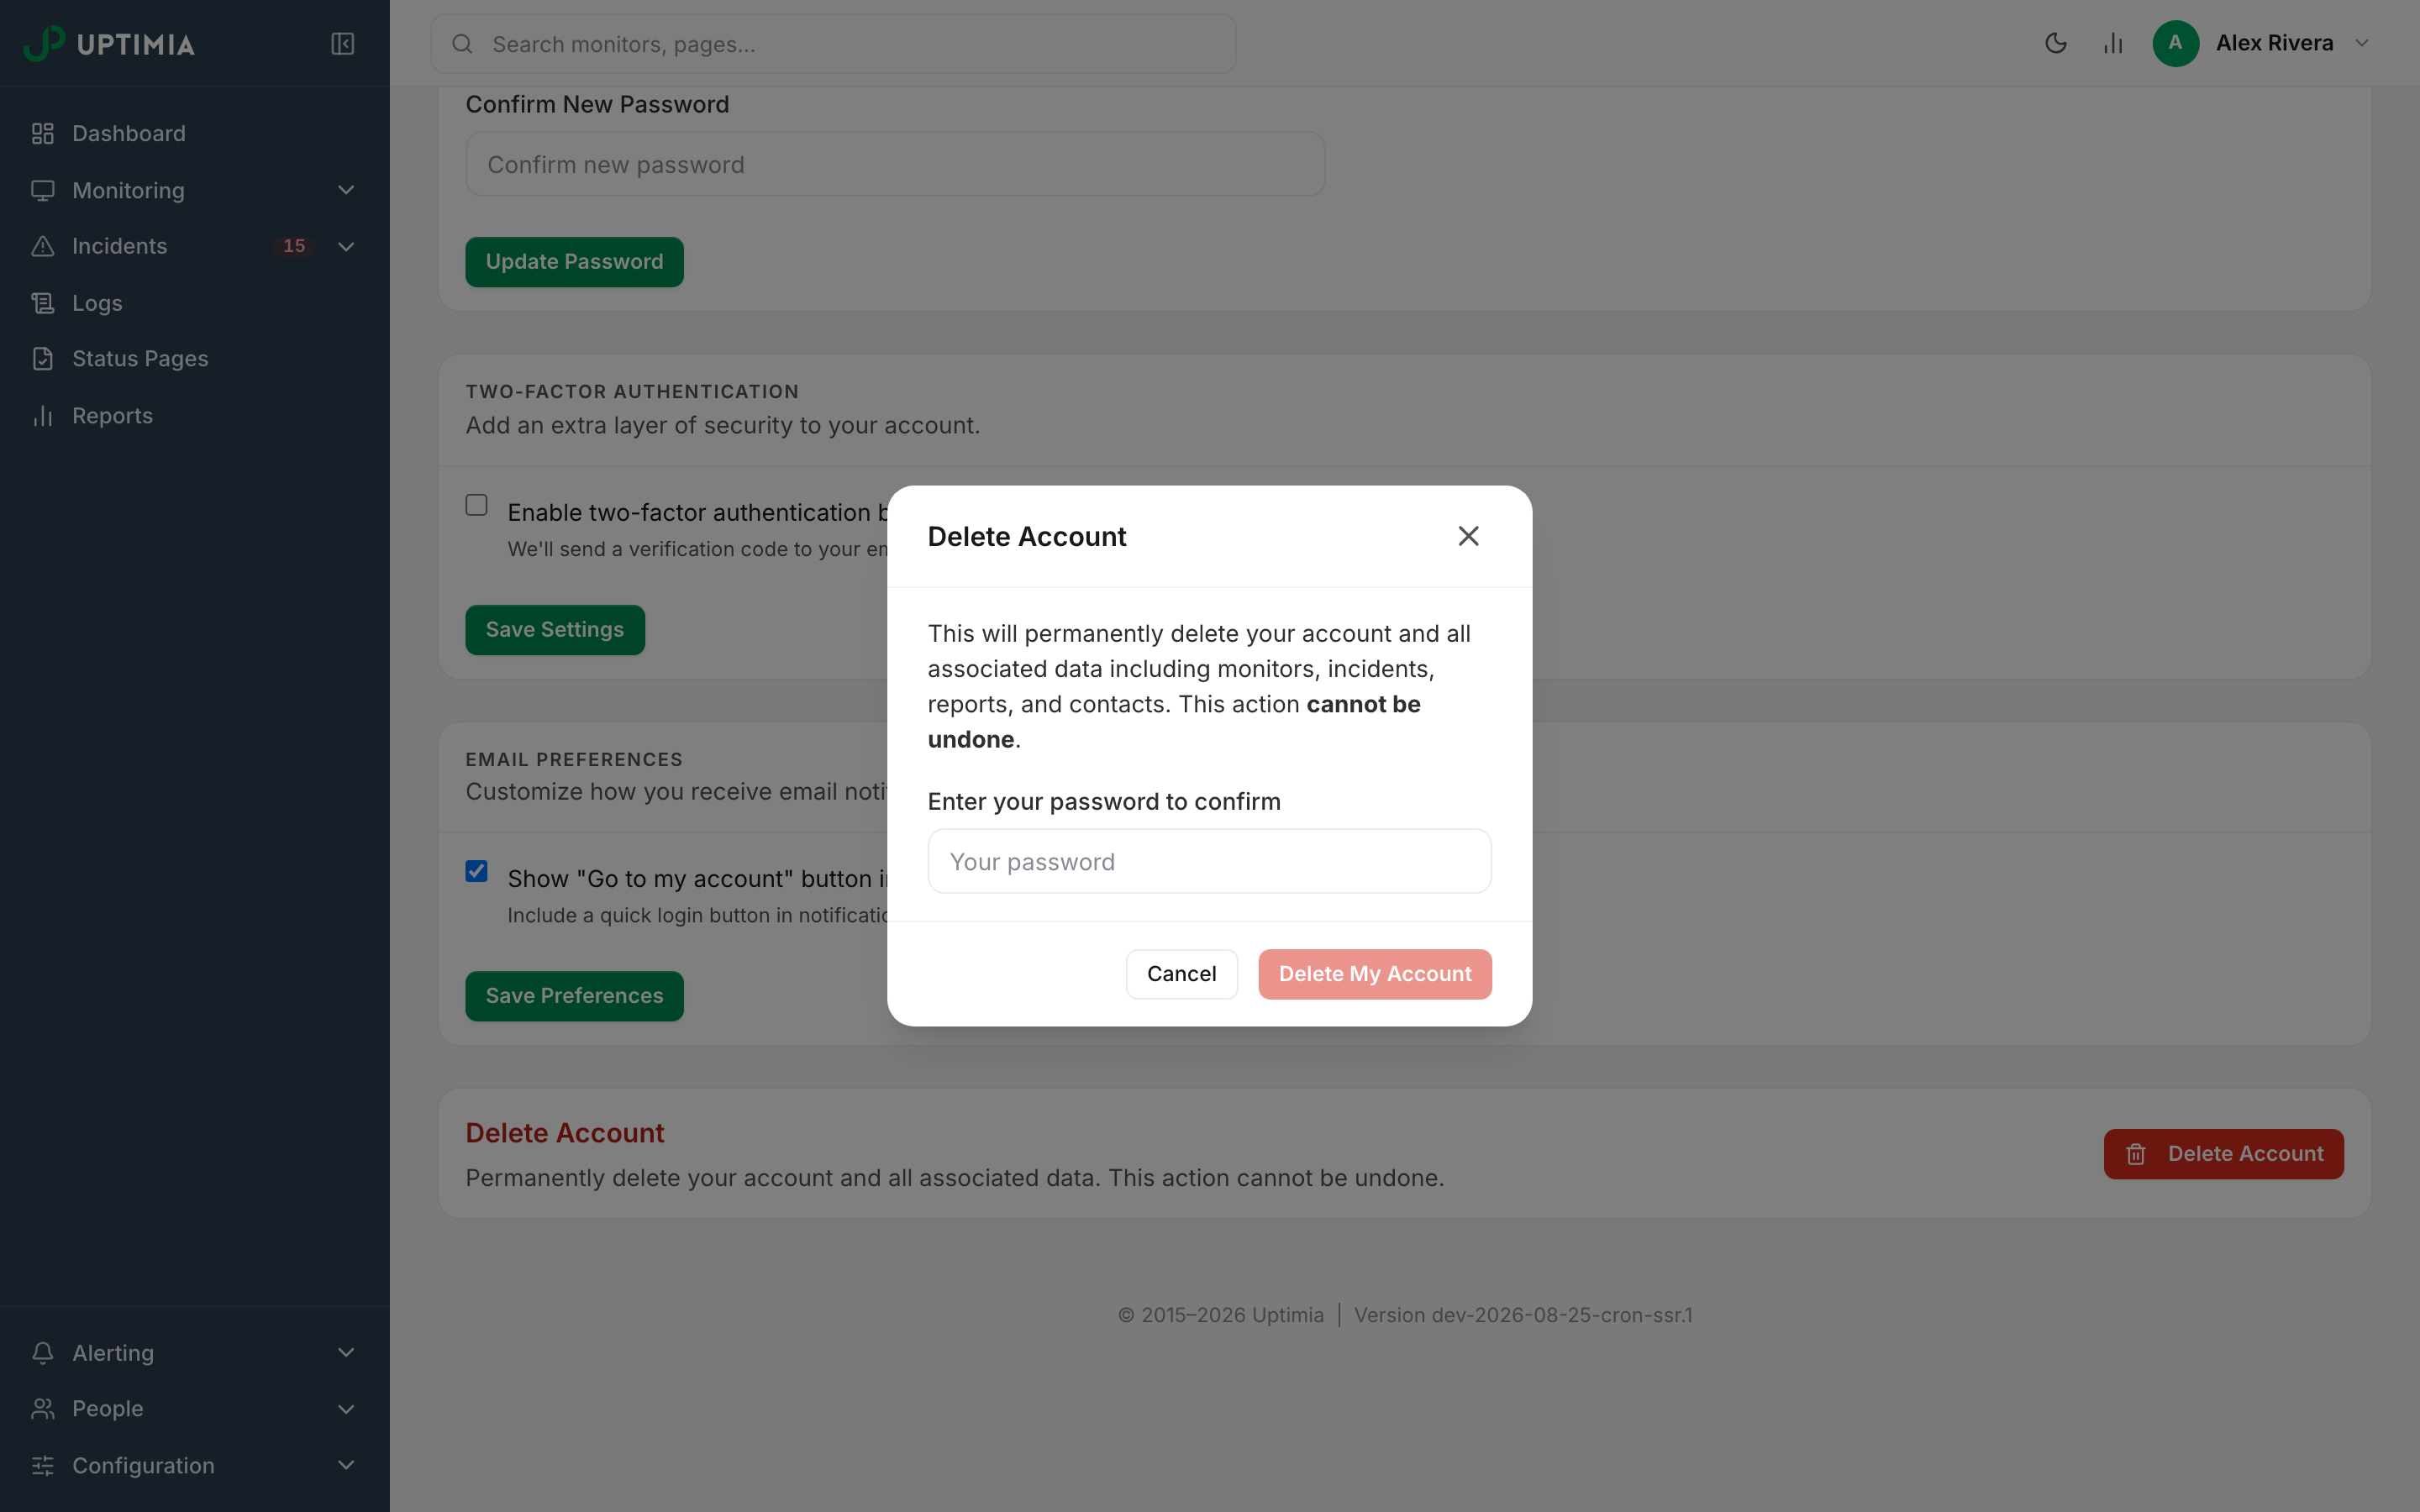Open Dashboard from the sidebar
2420x1512 pixels.
pos(194,133)
